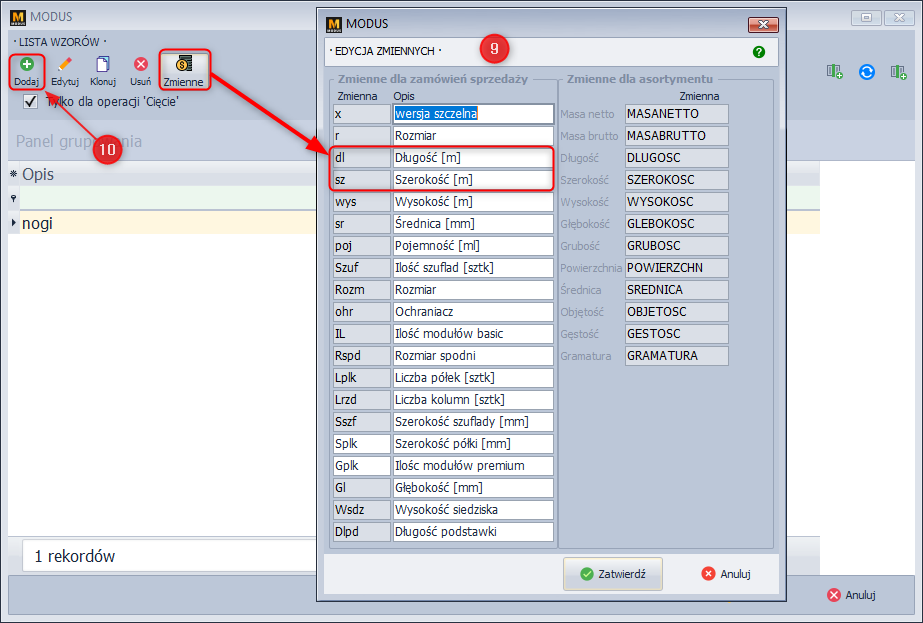Screen dimensions: 923x623
Task: Select the Długość [m] description field
Action: (x=472, y=158)
